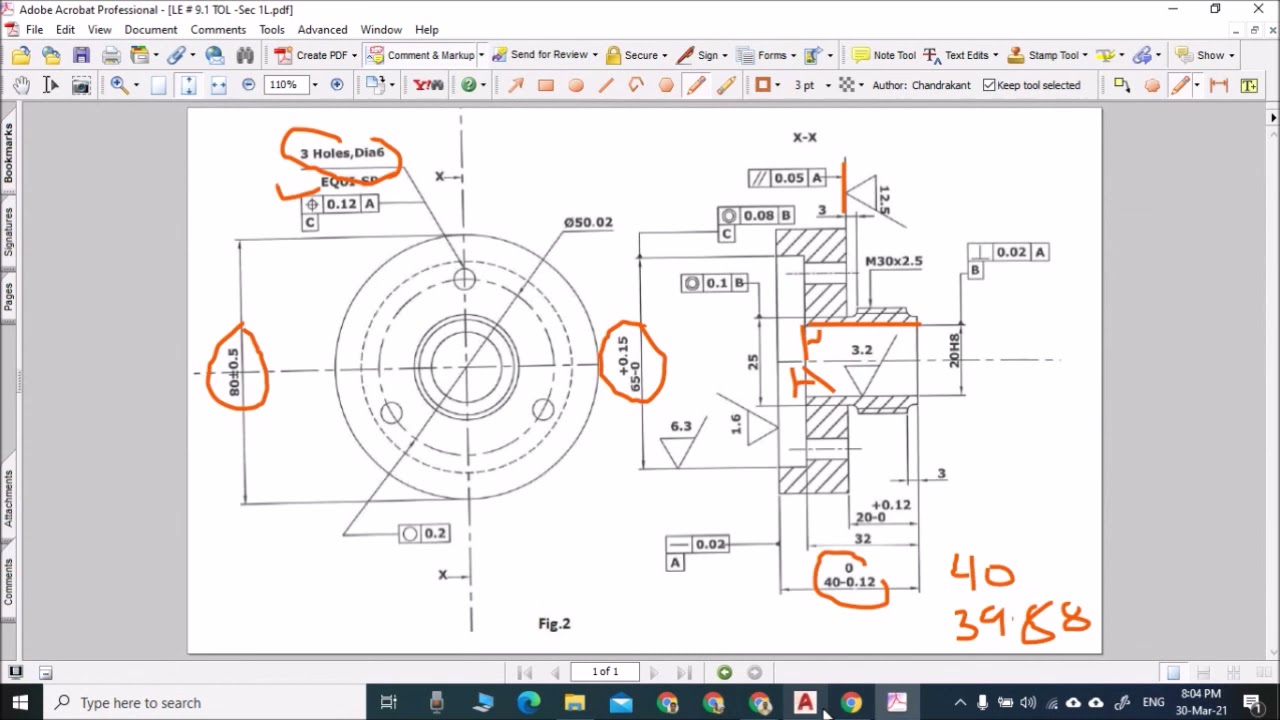Select the Arrow drawing tool
This screenshot has height=720, width=1280.
[x=516, y=85]
